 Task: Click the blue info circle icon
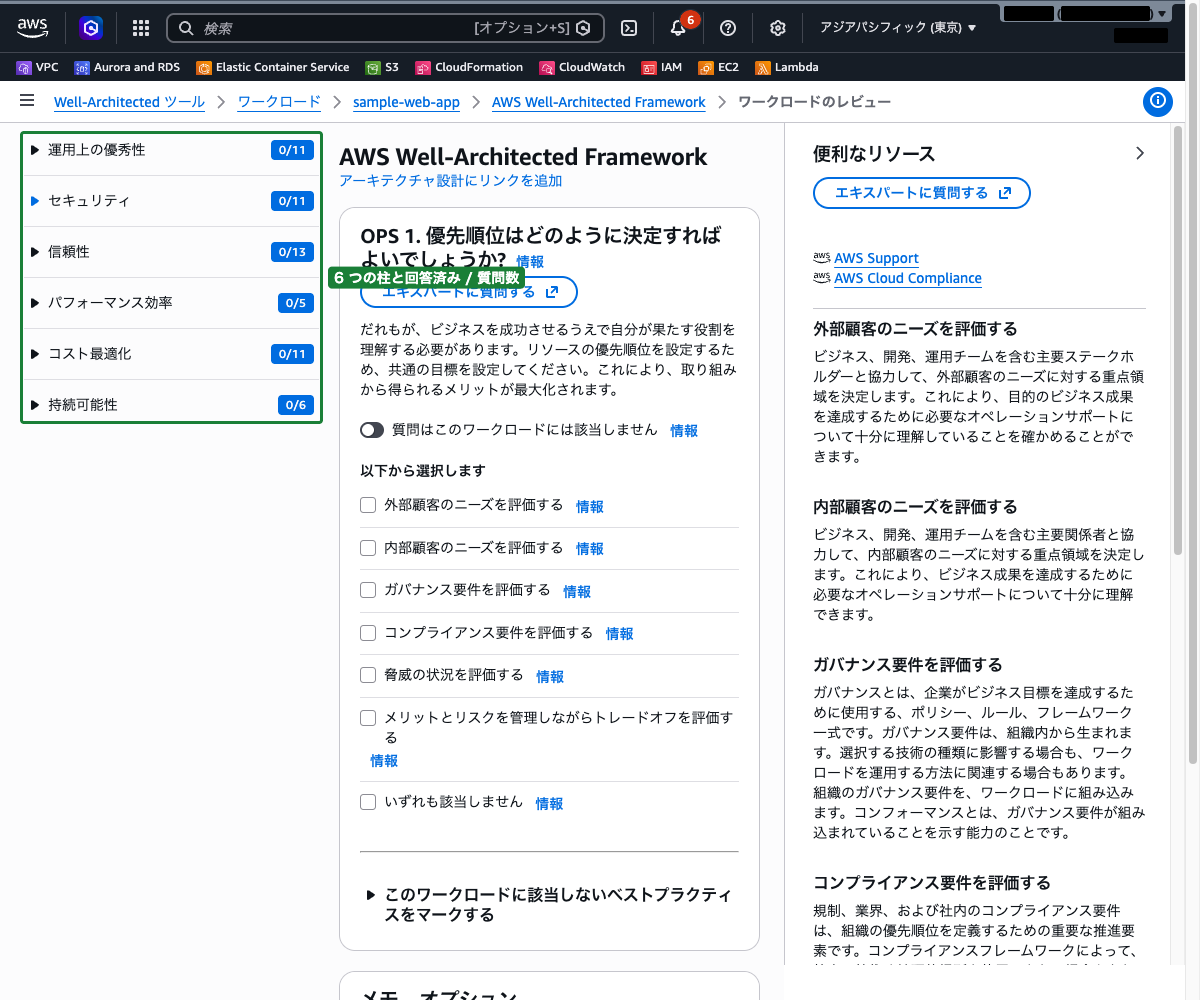(1158, 101)
